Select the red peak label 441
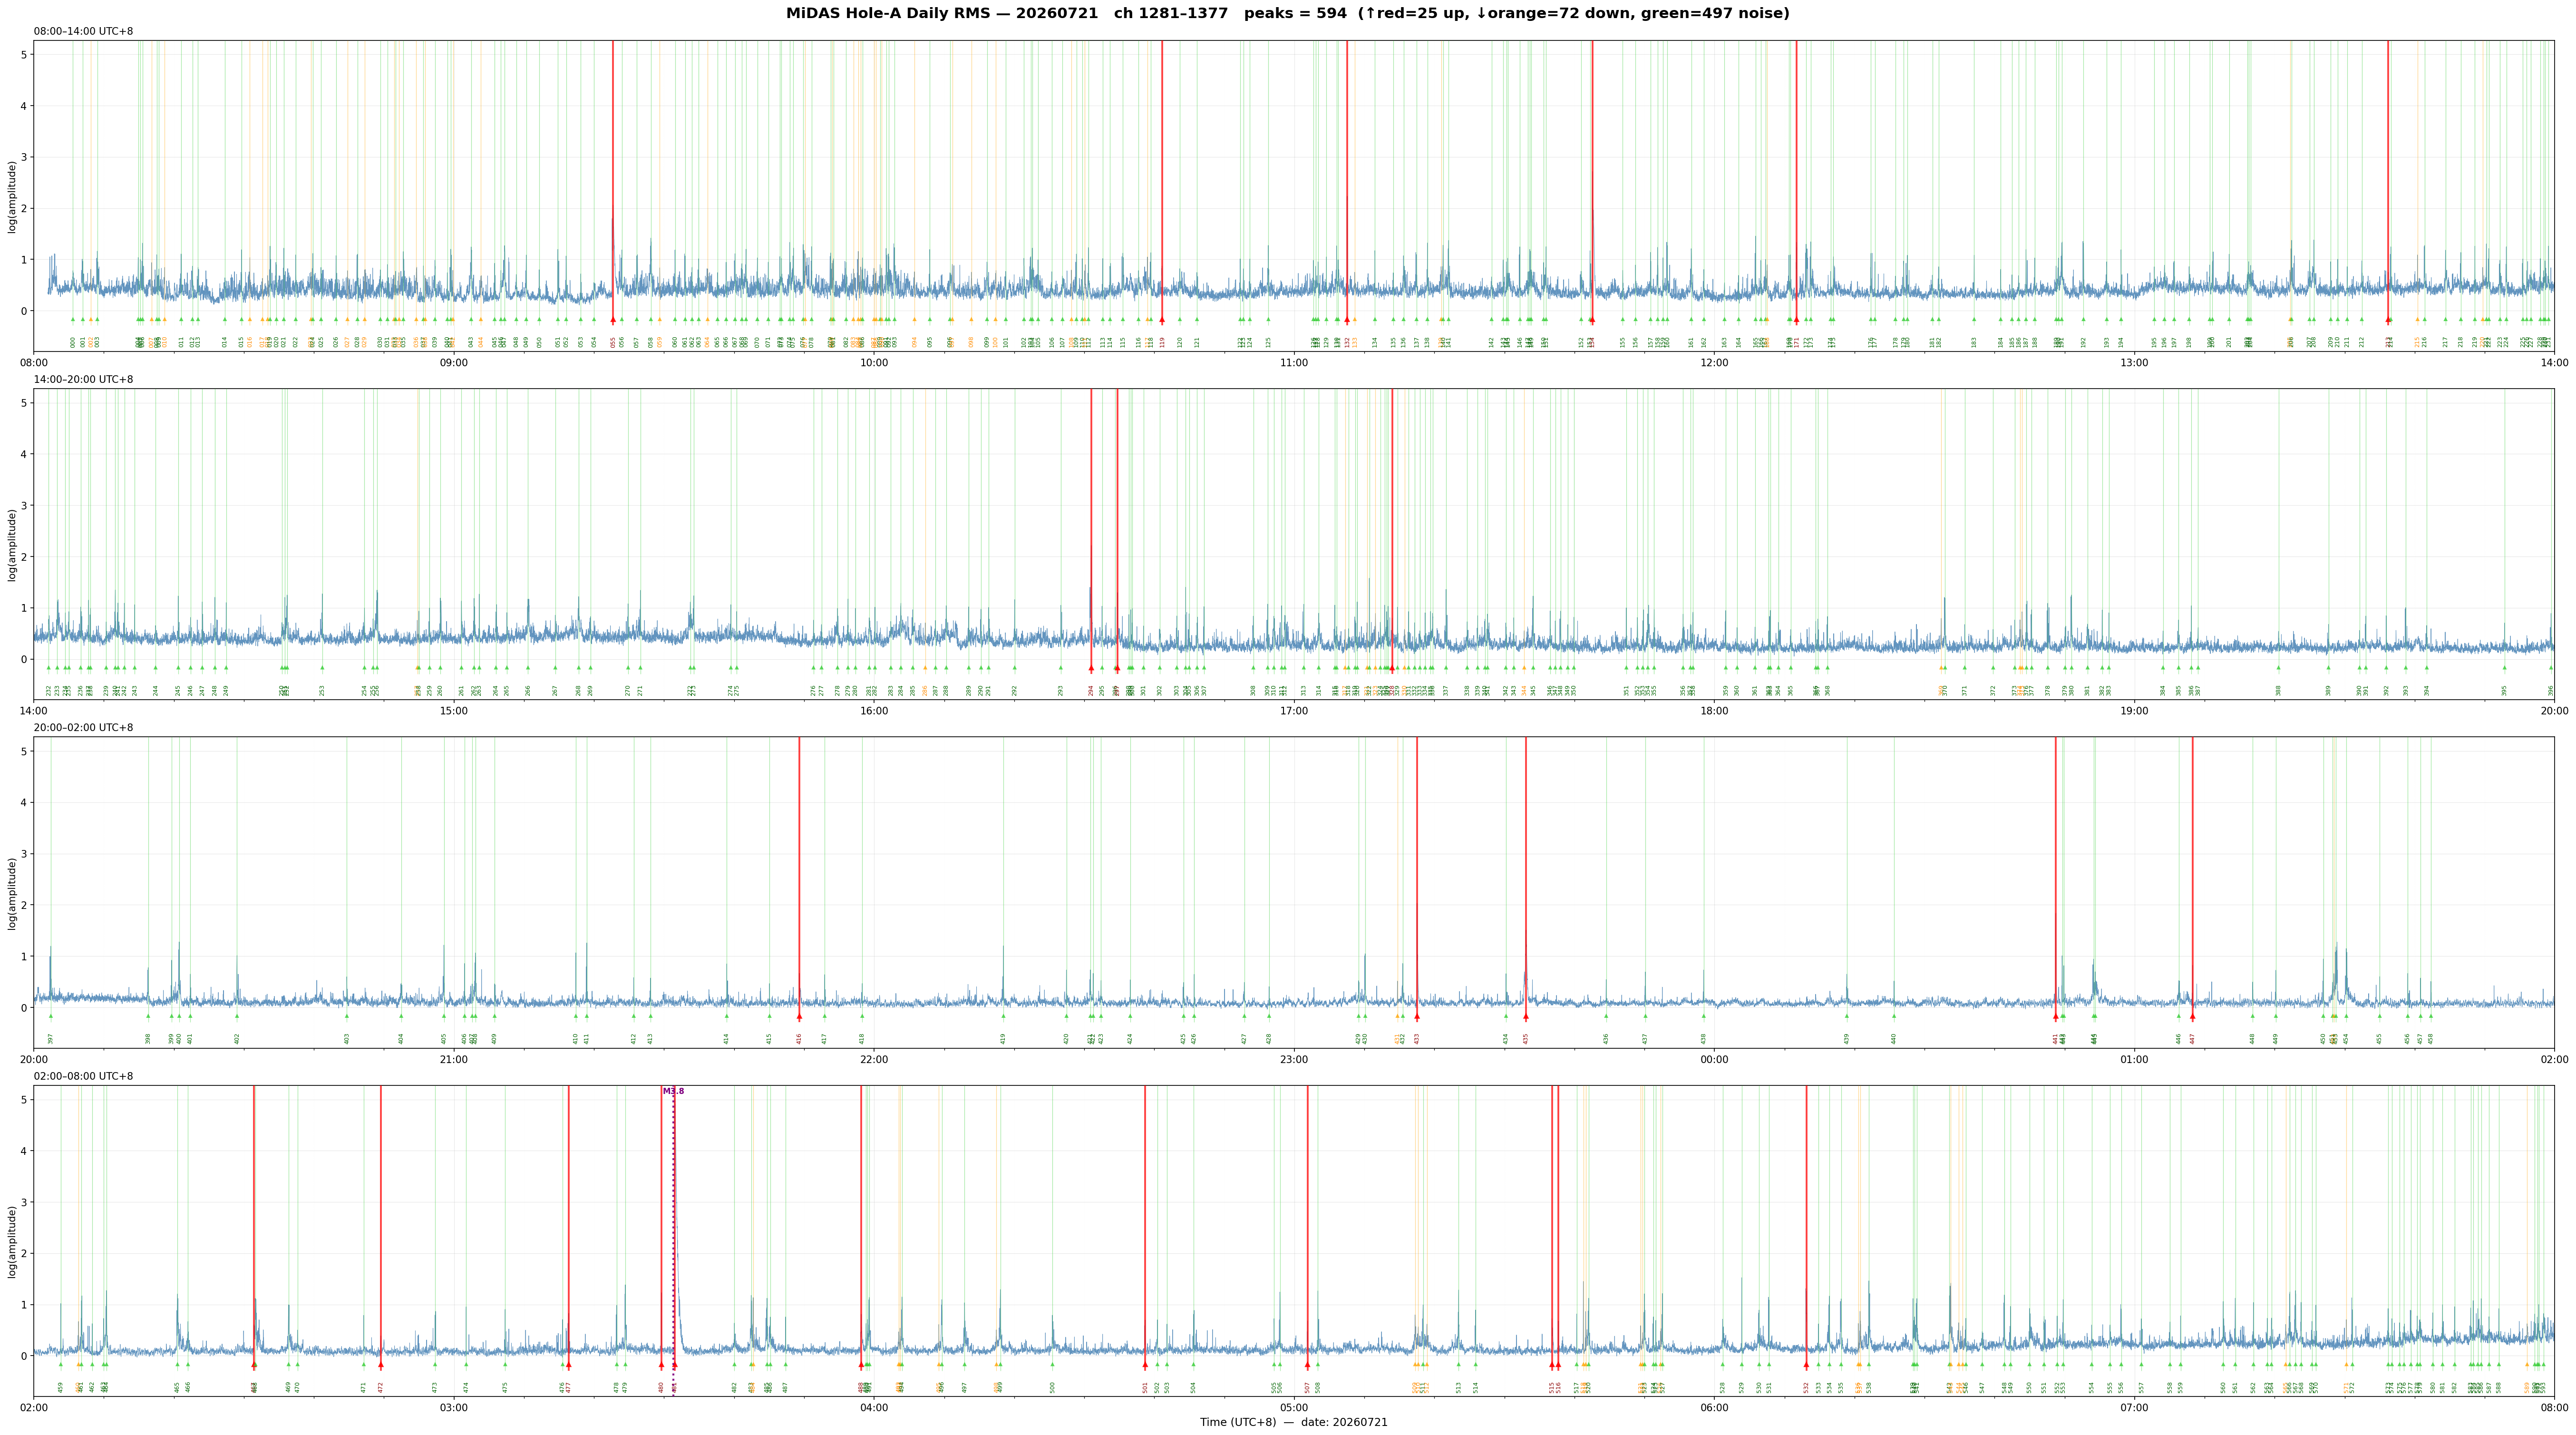Image resolution: width=2576 pixels, height=1435 pixels. click(x=2056, y=1039)
